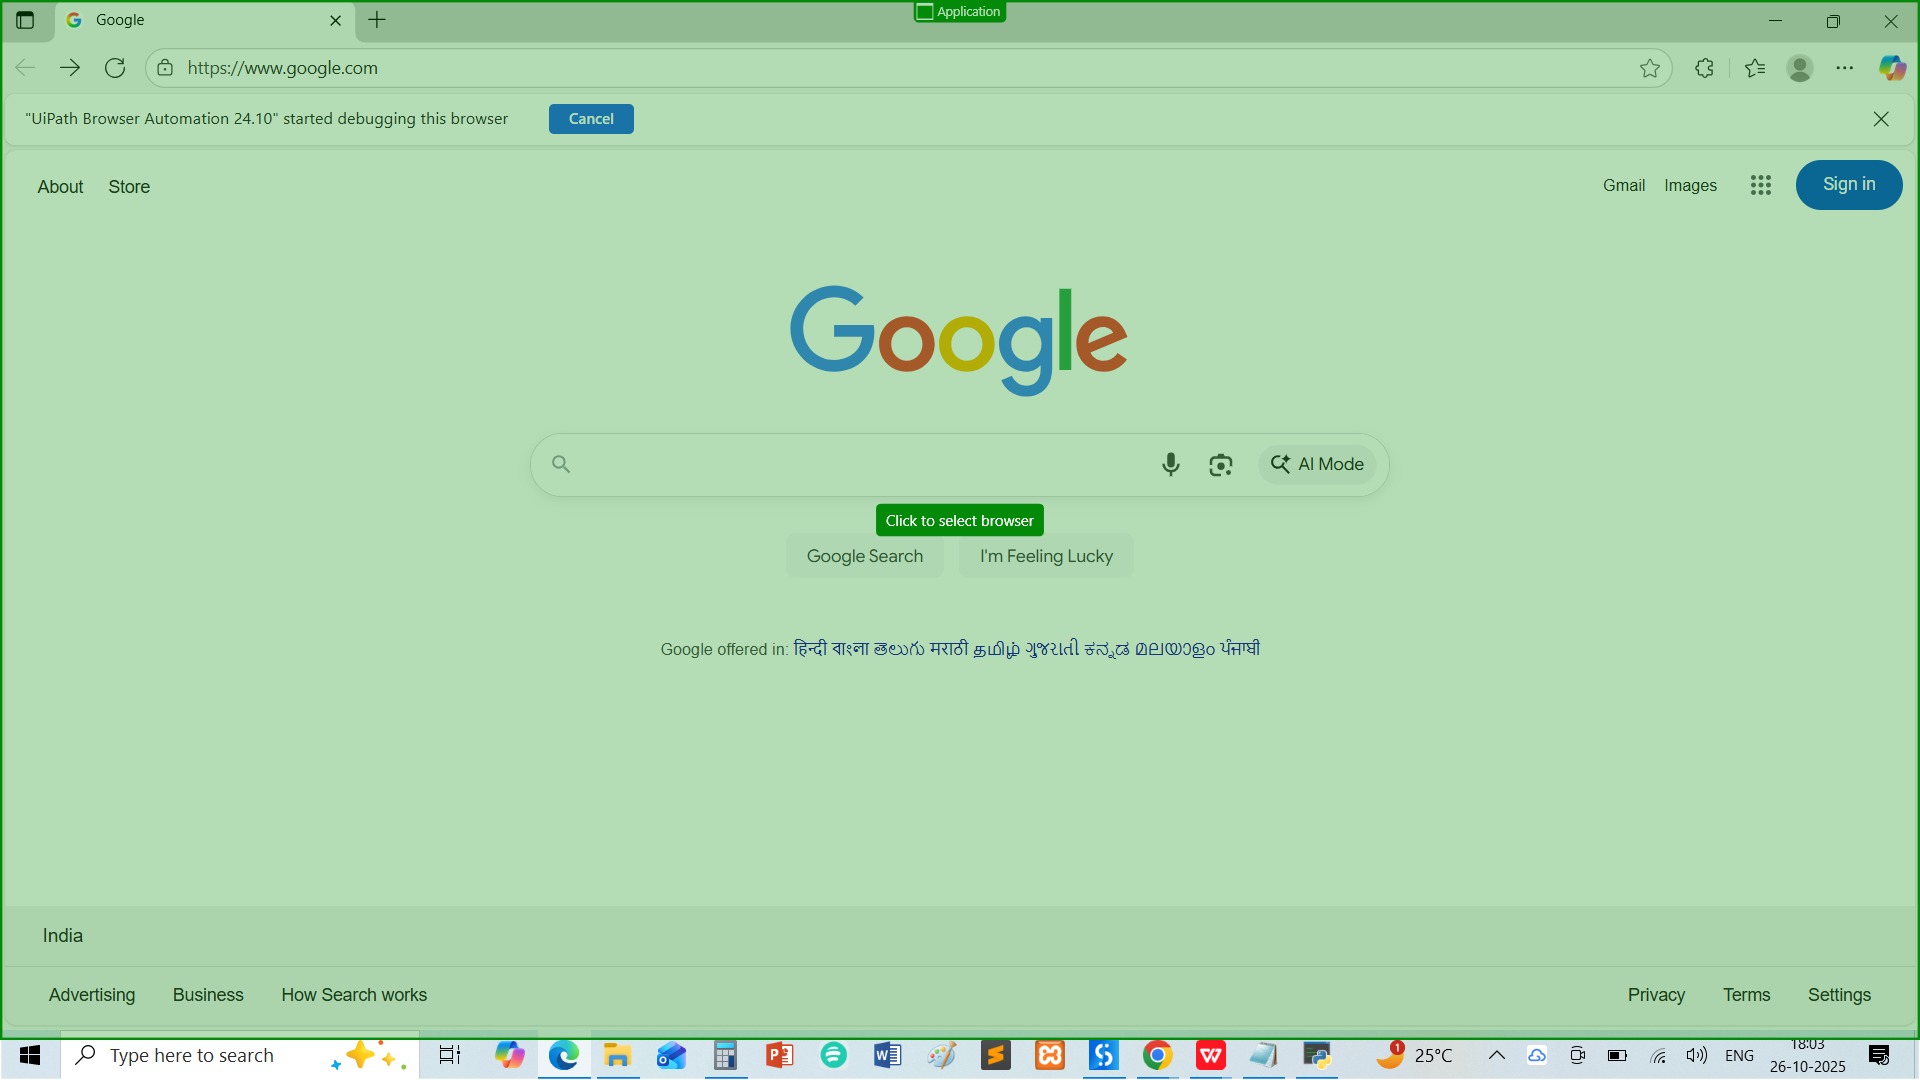Launch Spotify from the taskbar

(833, 1055)
